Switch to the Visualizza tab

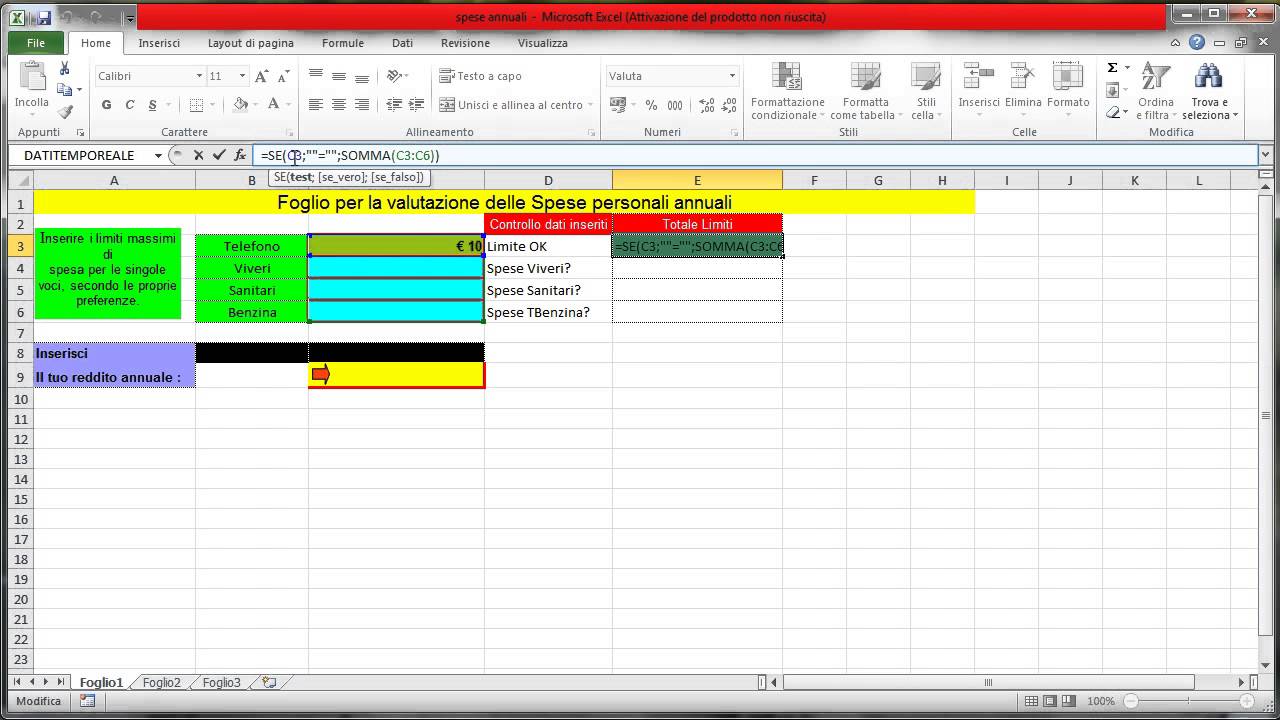coord(543,43)
